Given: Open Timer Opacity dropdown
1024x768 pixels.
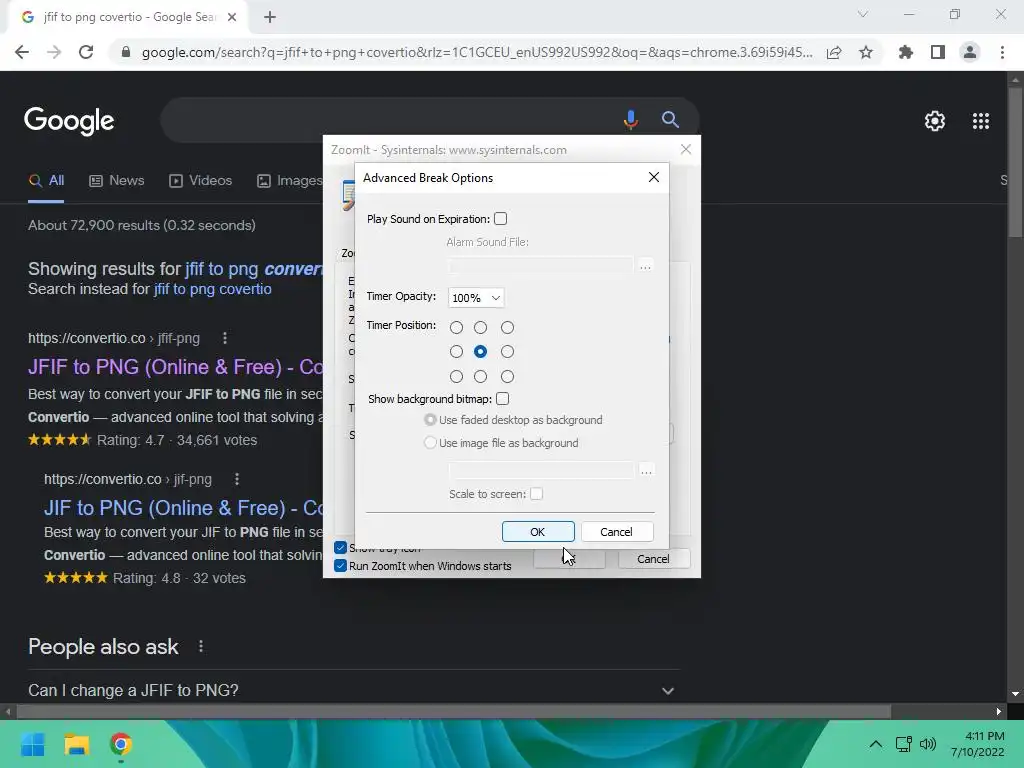Looking at the screenshot, I should [x=476, y=298].
